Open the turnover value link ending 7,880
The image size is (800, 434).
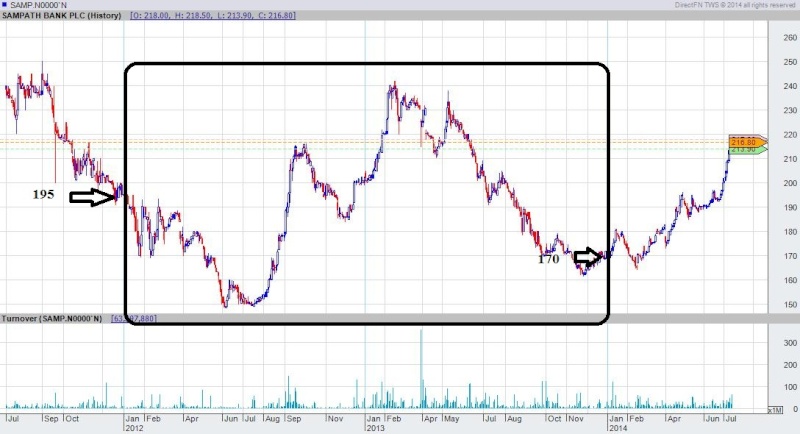134,318
